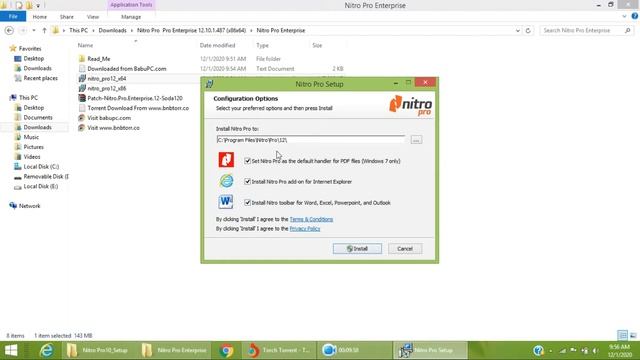Click This PC in the address breadcrumb

coord(78,31)
